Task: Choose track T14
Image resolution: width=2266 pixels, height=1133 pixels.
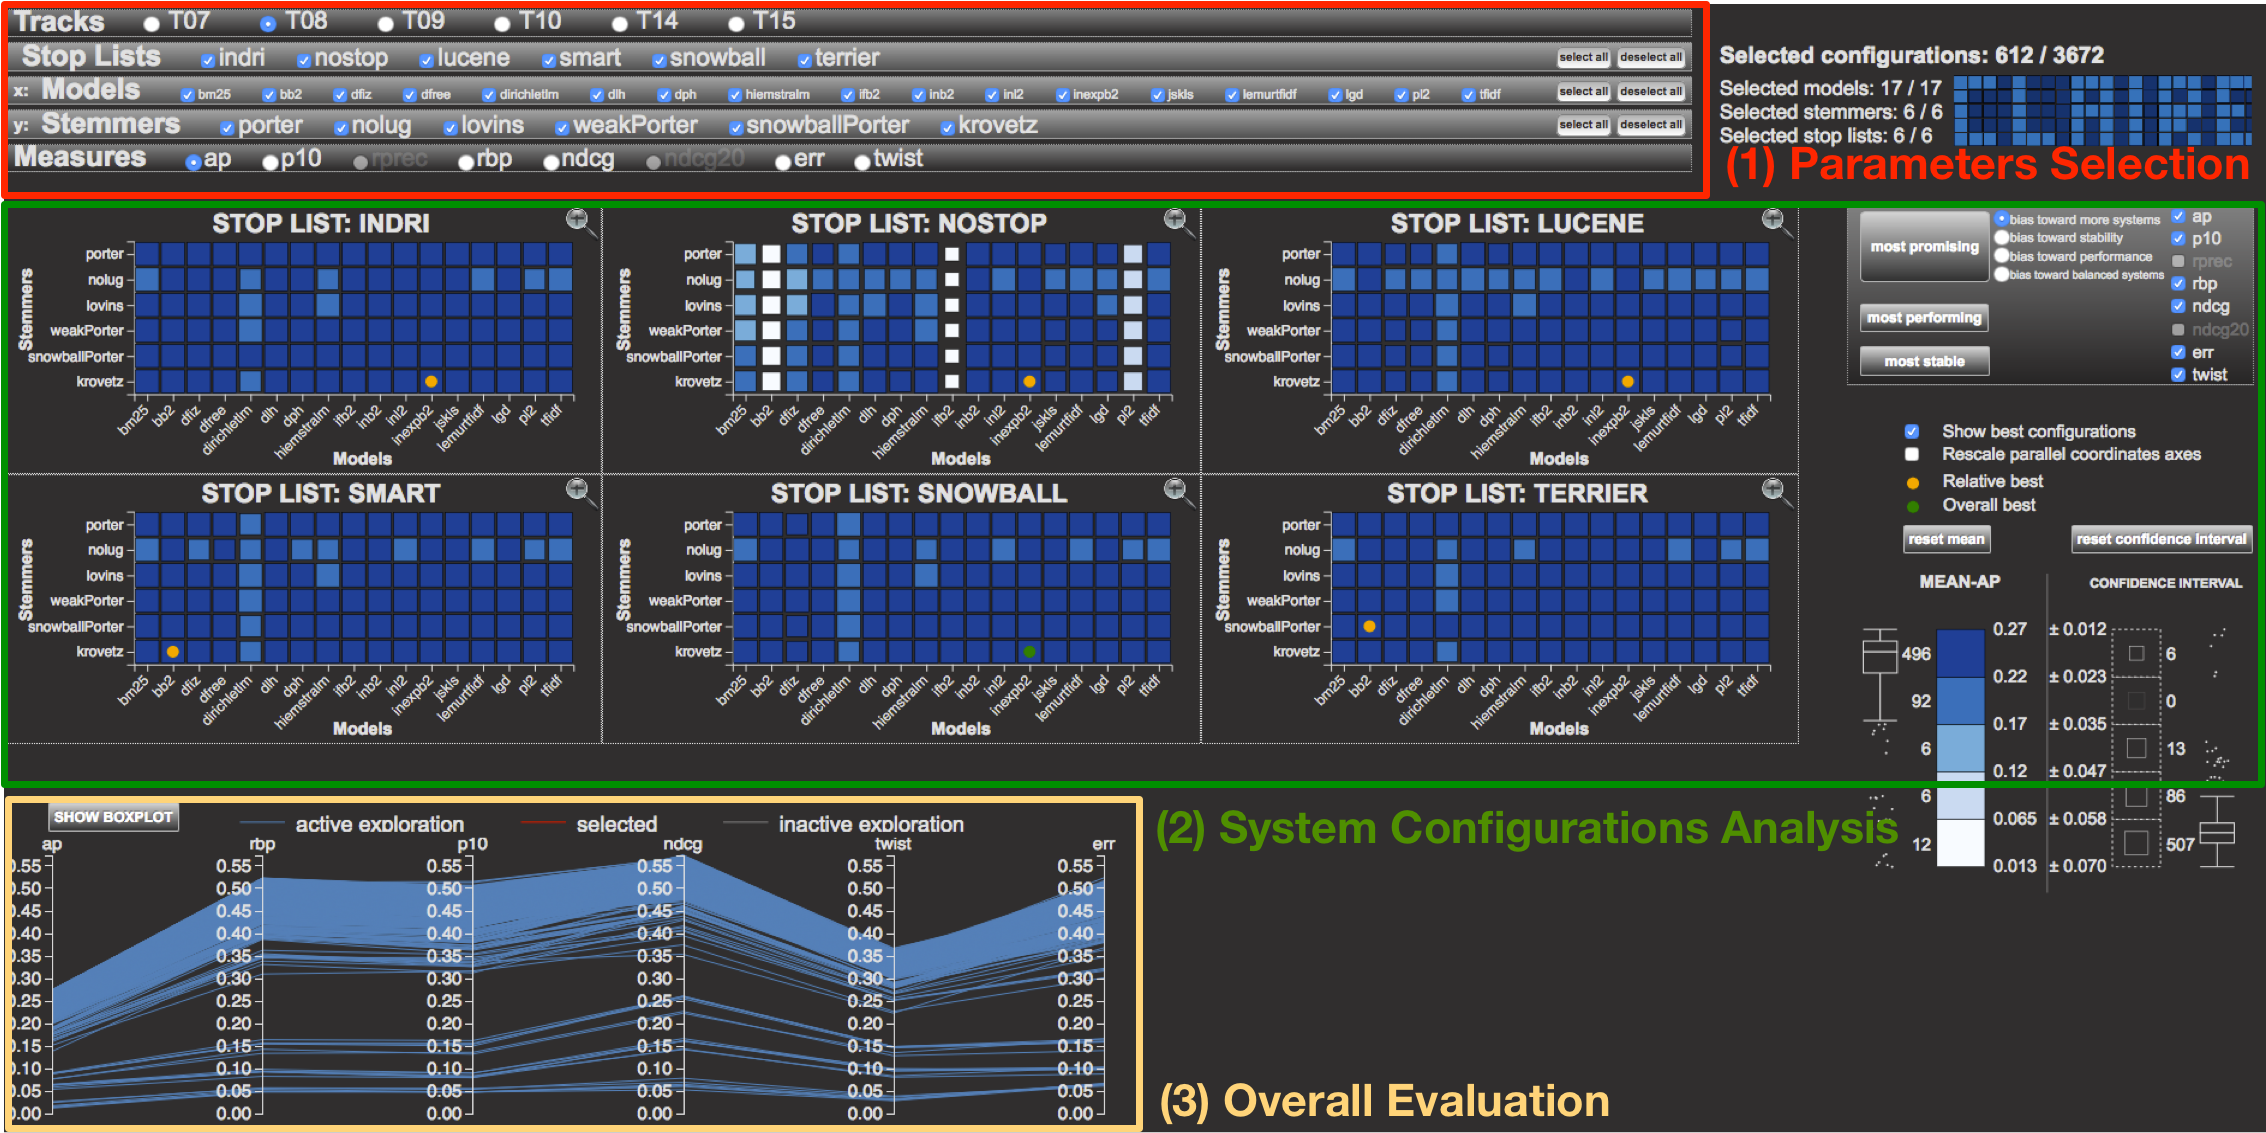Action: [620, 23]
